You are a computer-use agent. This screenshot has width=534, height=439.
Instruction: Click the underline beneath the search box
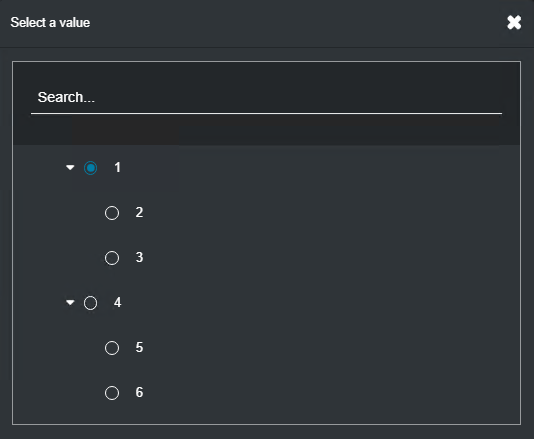click(266, 113)
